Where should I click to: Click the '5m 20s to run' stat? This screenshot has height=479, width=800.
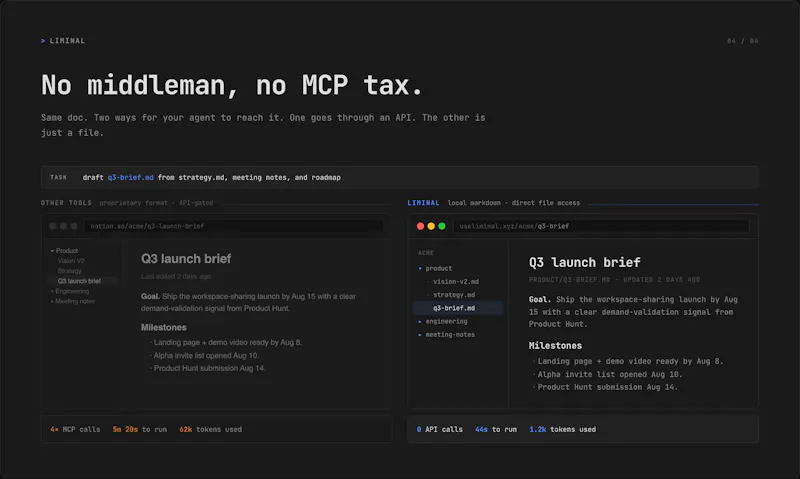click(140, 430)
